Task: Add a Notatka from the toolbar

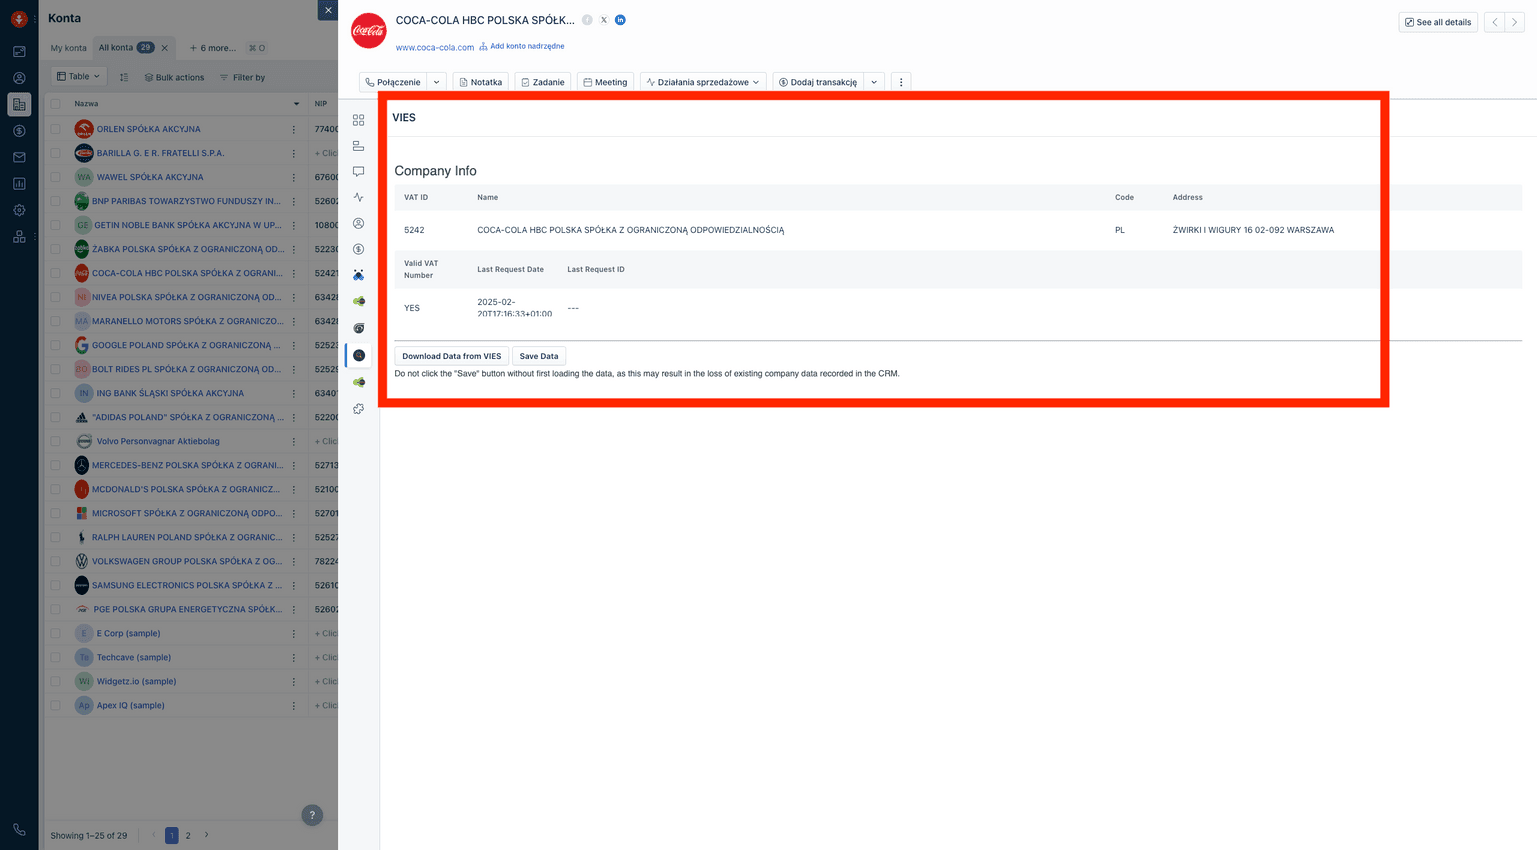Action: coord(480,82)
